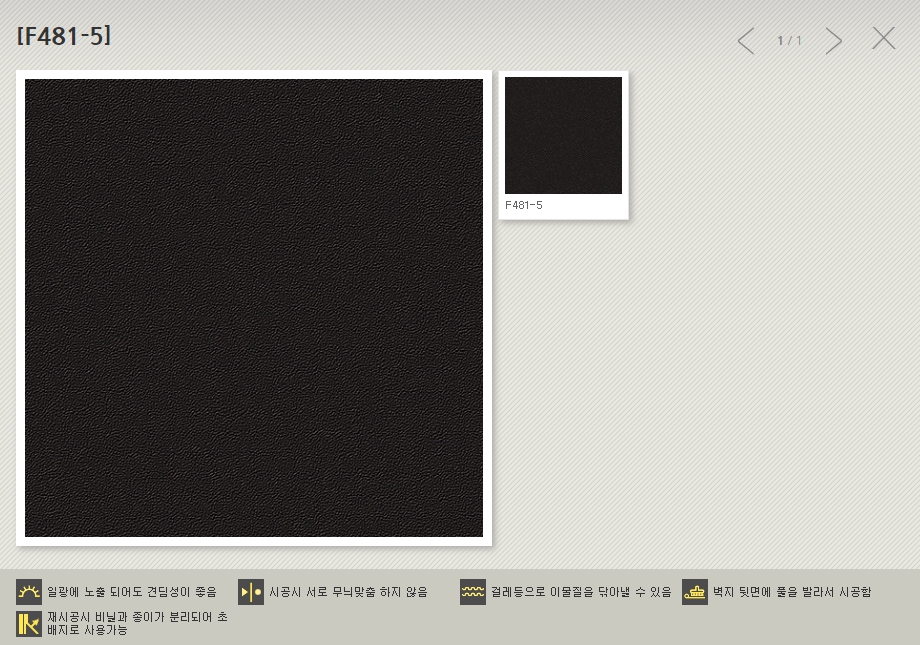Click the '일광에 노출 되어도 견딤성이 좋음' text

click(x=131, y=592)
